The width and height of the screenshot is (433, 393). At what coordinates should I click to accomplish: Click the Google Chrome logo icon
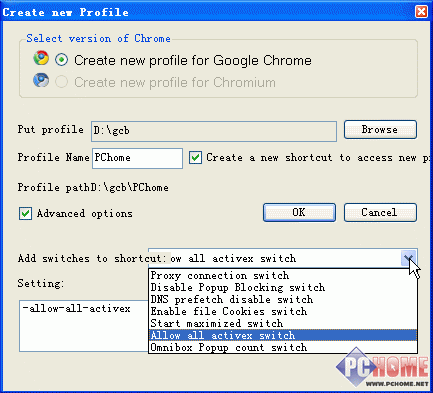coord(41,58)
